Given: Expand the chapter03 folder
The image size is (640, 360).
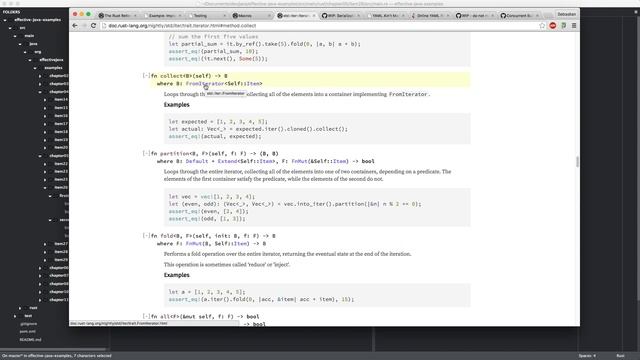Looking at the screenshot, I should [x=40, y=84].
